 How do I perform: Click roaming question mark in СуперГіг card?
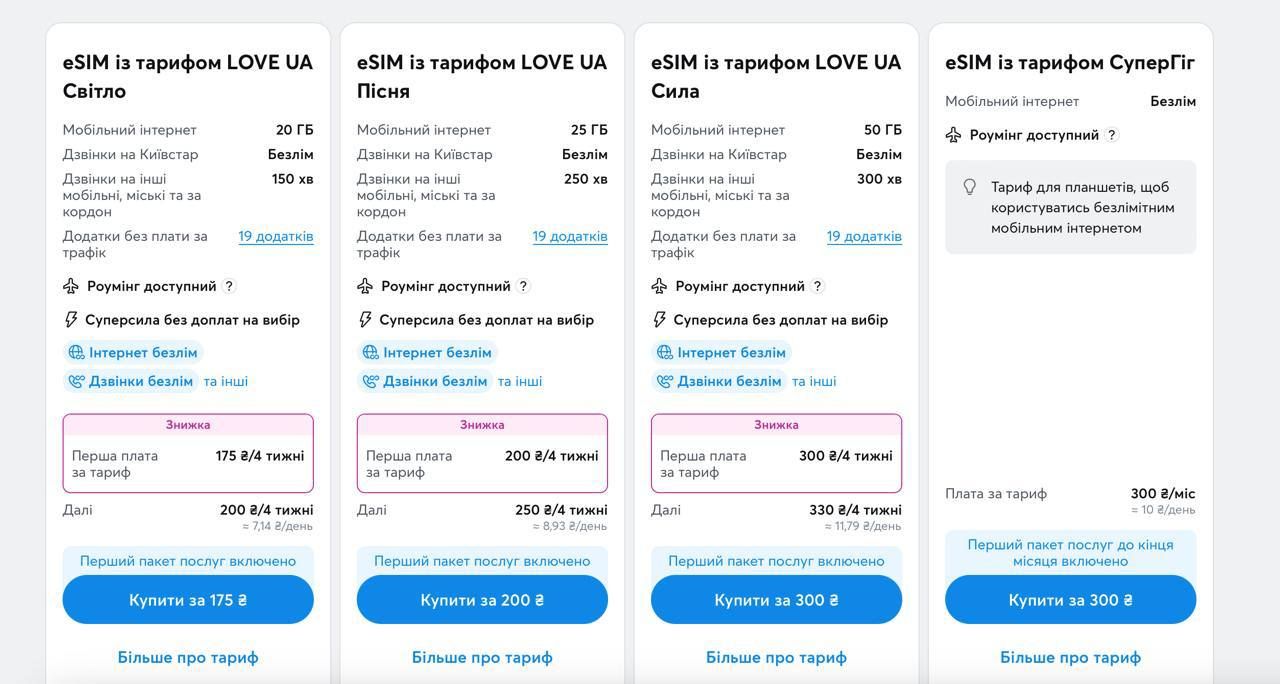pyautogui.click(x=1111, y=135)
